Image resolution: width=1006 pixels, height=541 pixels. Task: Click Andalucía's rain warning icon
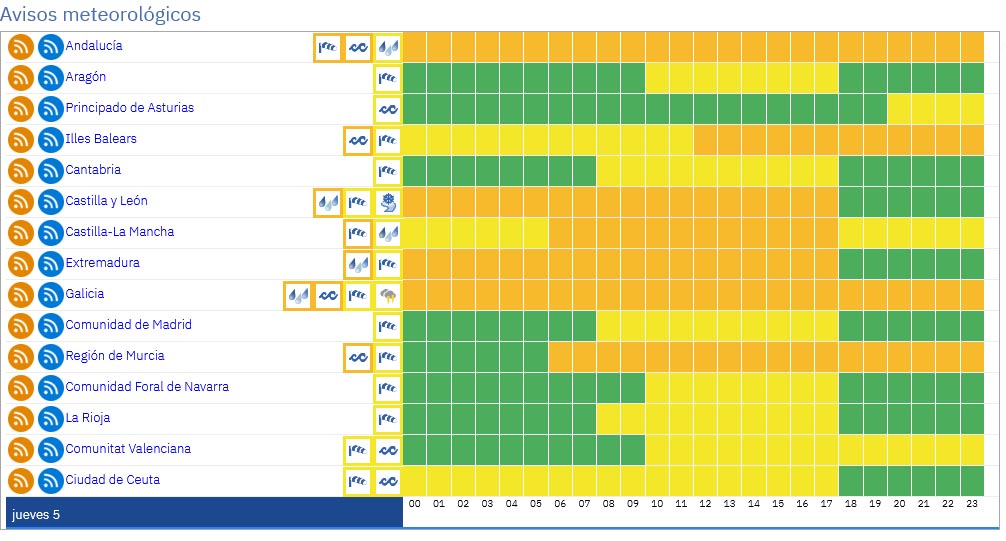[388, 47]
